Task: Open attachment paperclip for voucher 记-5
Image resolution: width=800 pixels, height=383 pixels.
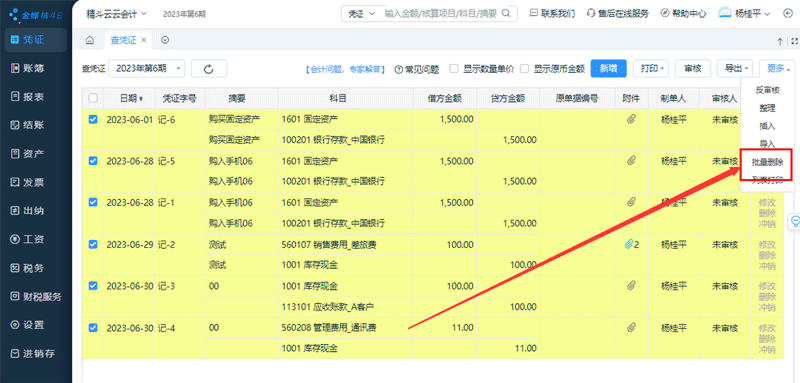Action: [x=631, y=161]
